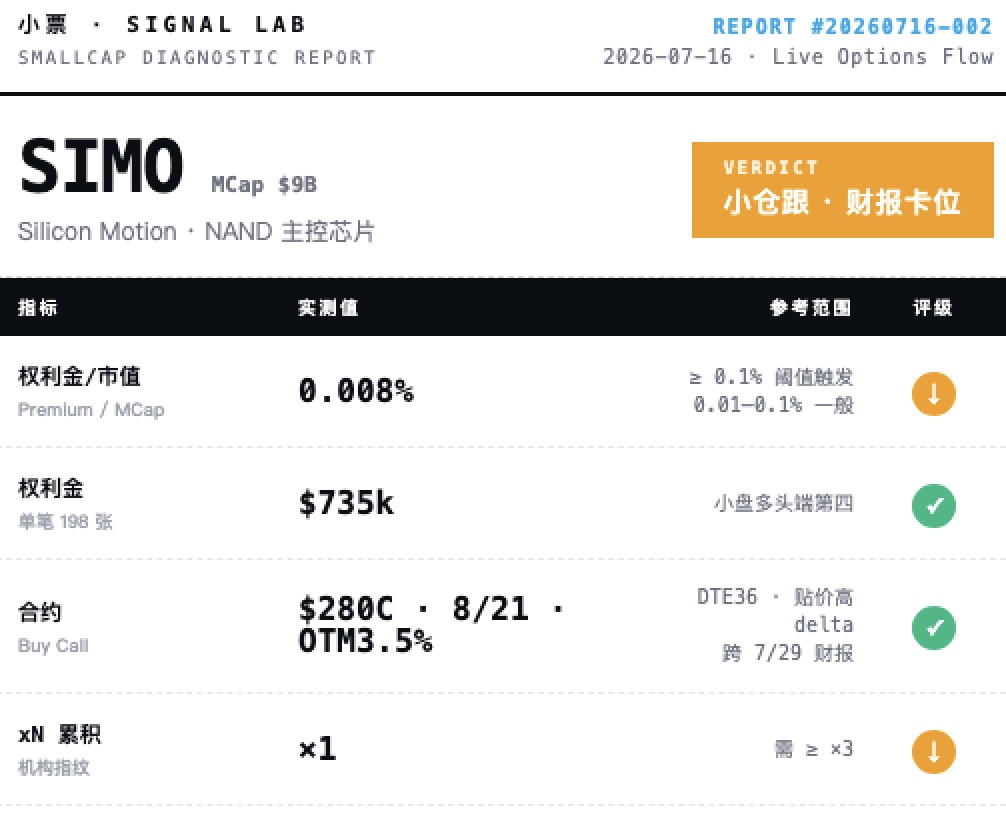The height and width of the screenshot is (832, 1006).
Task: Click the orange down-arrow icon in the xN 累积 row
Action: click(x=934, y=752)
